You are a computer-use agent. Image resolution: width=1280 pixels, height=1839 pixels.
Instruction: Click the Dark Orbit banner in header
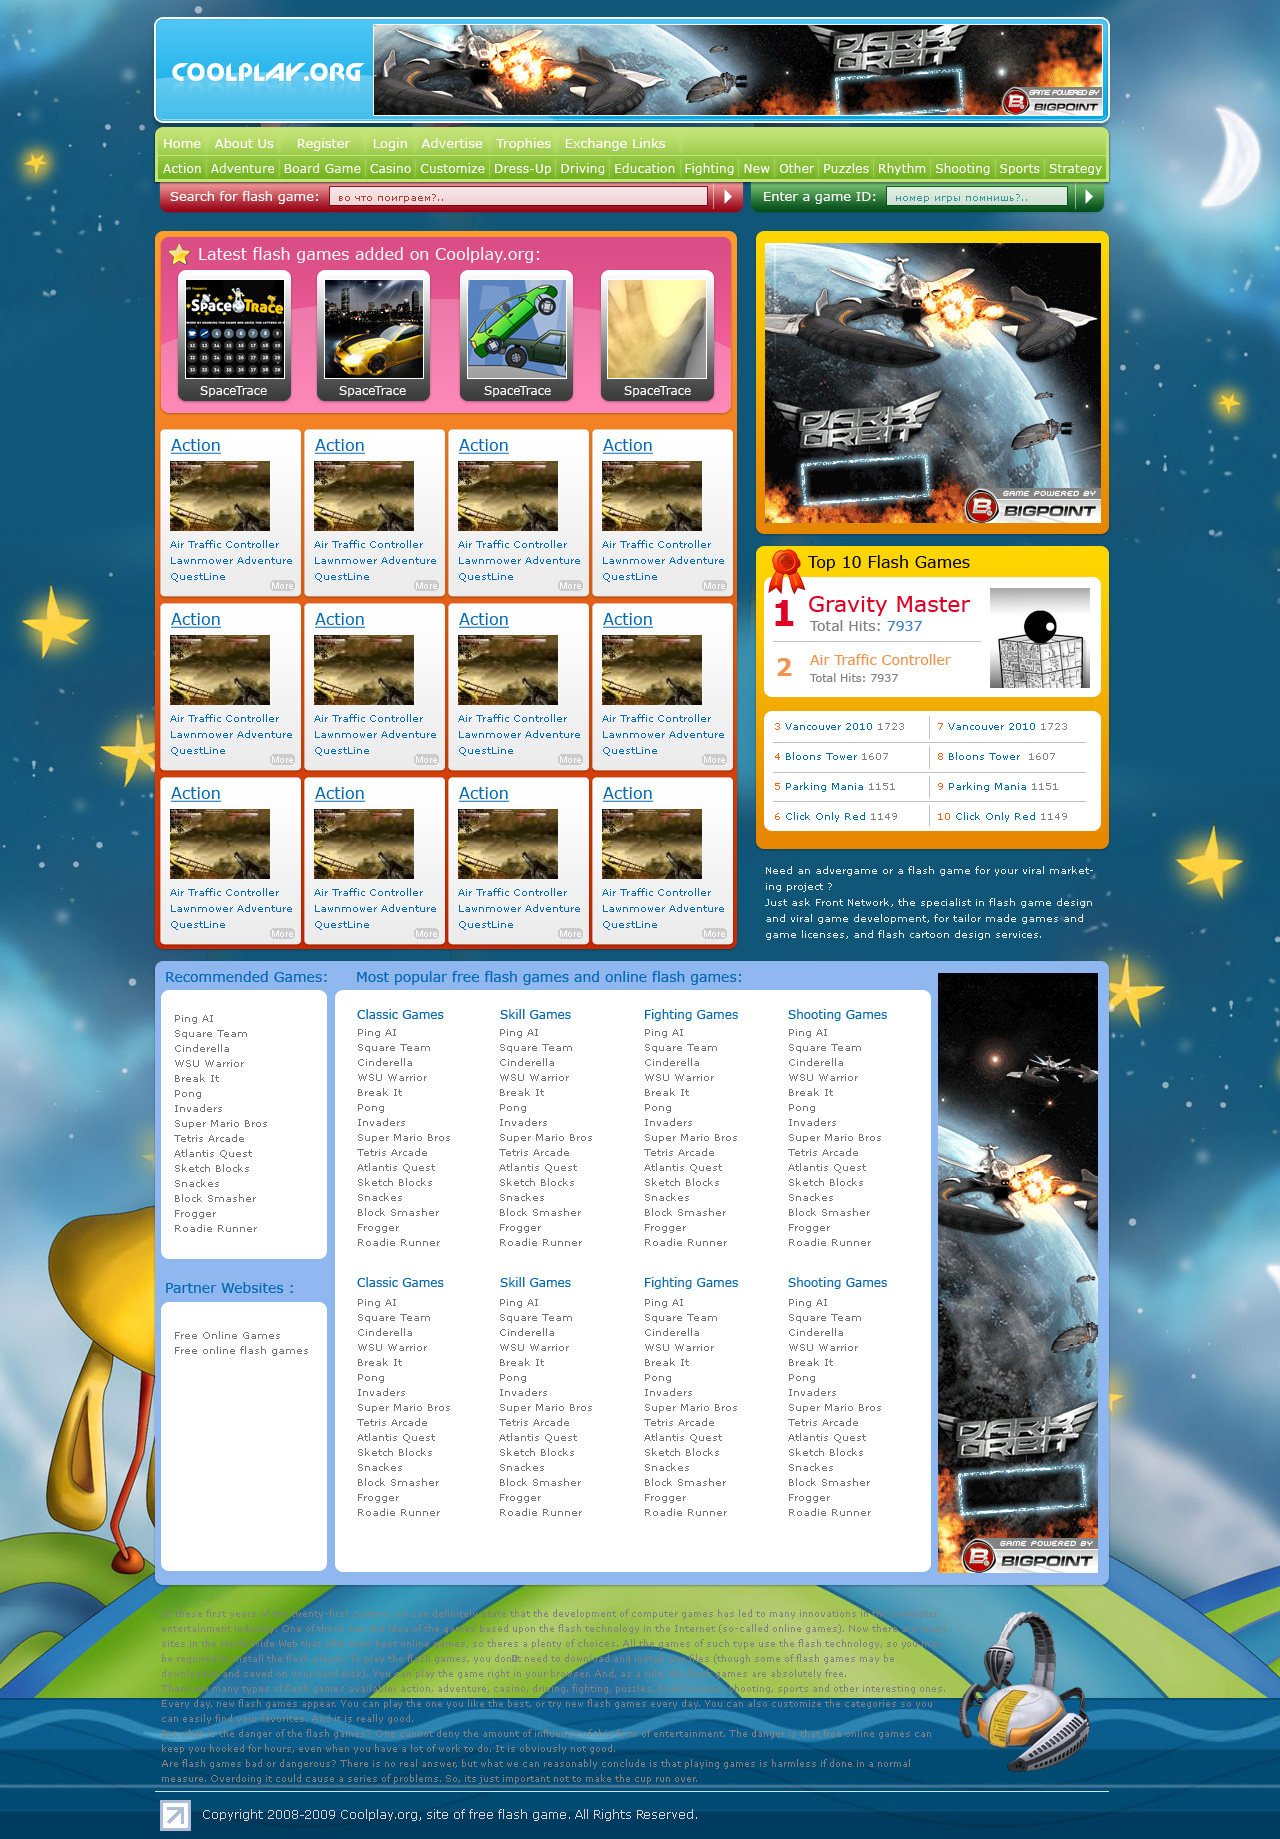(x=738, y=70)
